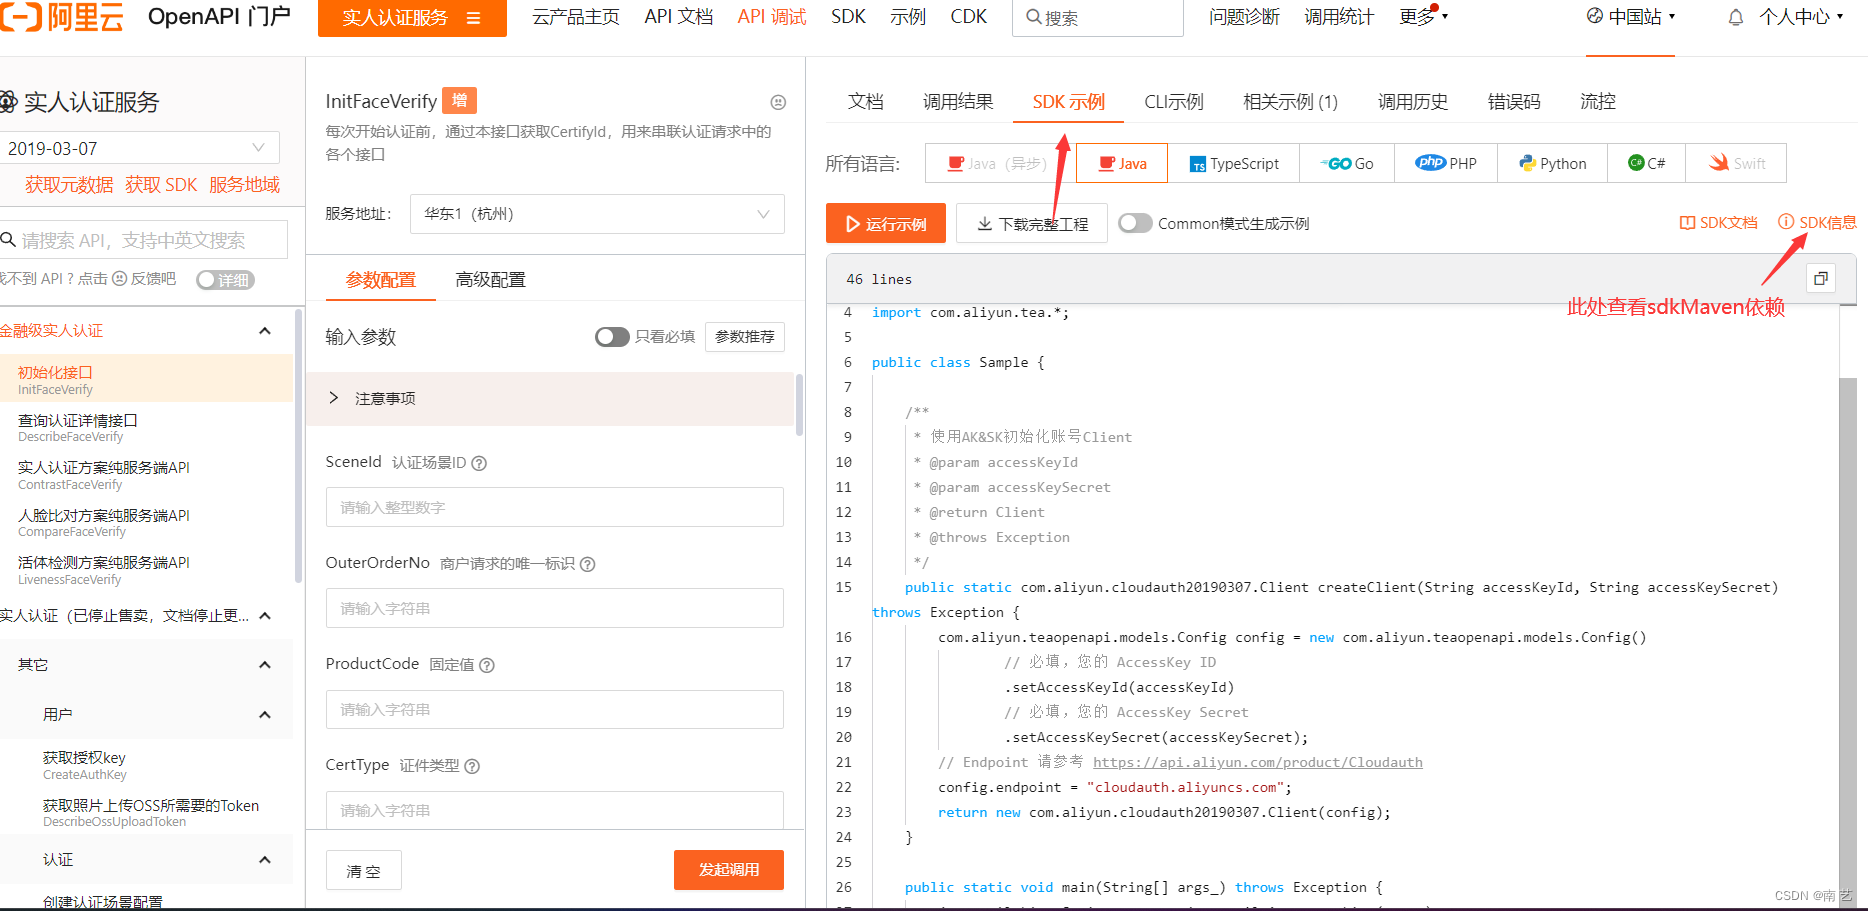The width and height of the screenshot is (1868, 911).
Task: Click the SDK文档 book icon link
Action: 1718,223
